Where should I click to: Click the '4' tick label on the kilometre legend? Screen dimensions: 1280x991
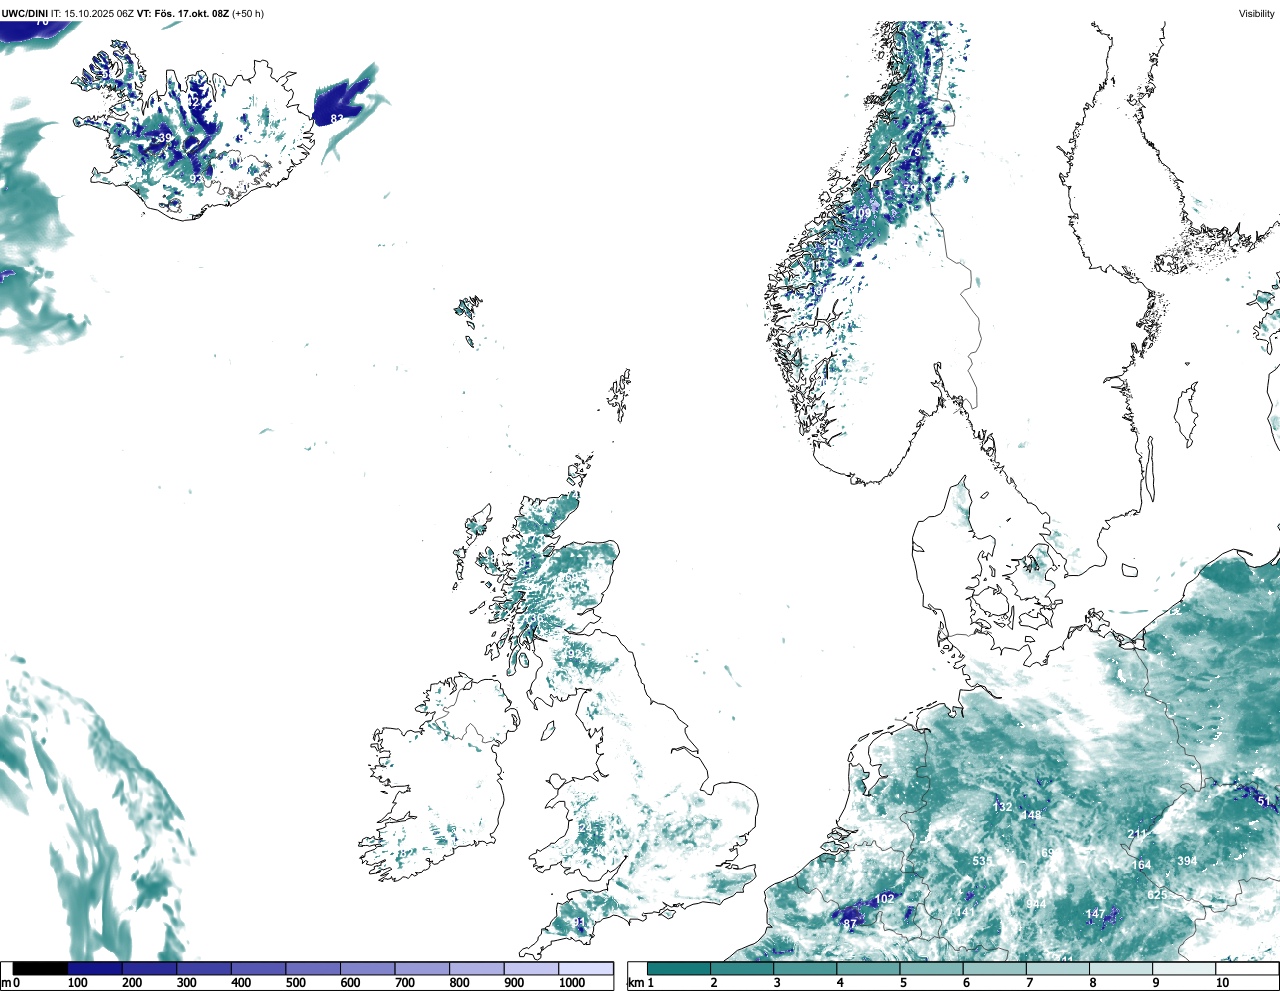(x=839, y=983)
